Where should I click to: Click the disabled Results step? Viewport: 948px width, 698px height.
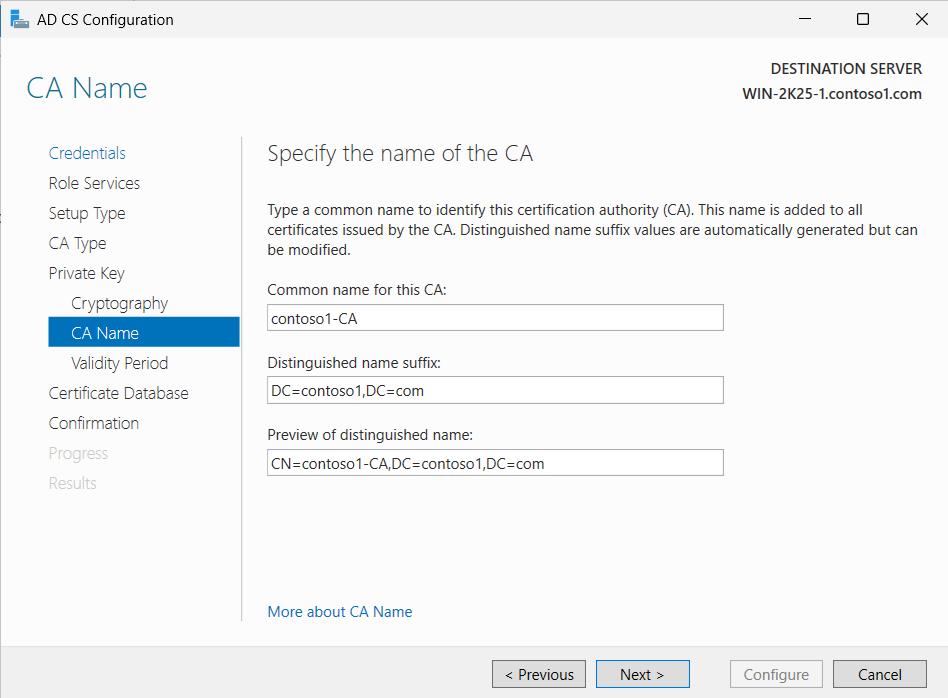point(73,483)
